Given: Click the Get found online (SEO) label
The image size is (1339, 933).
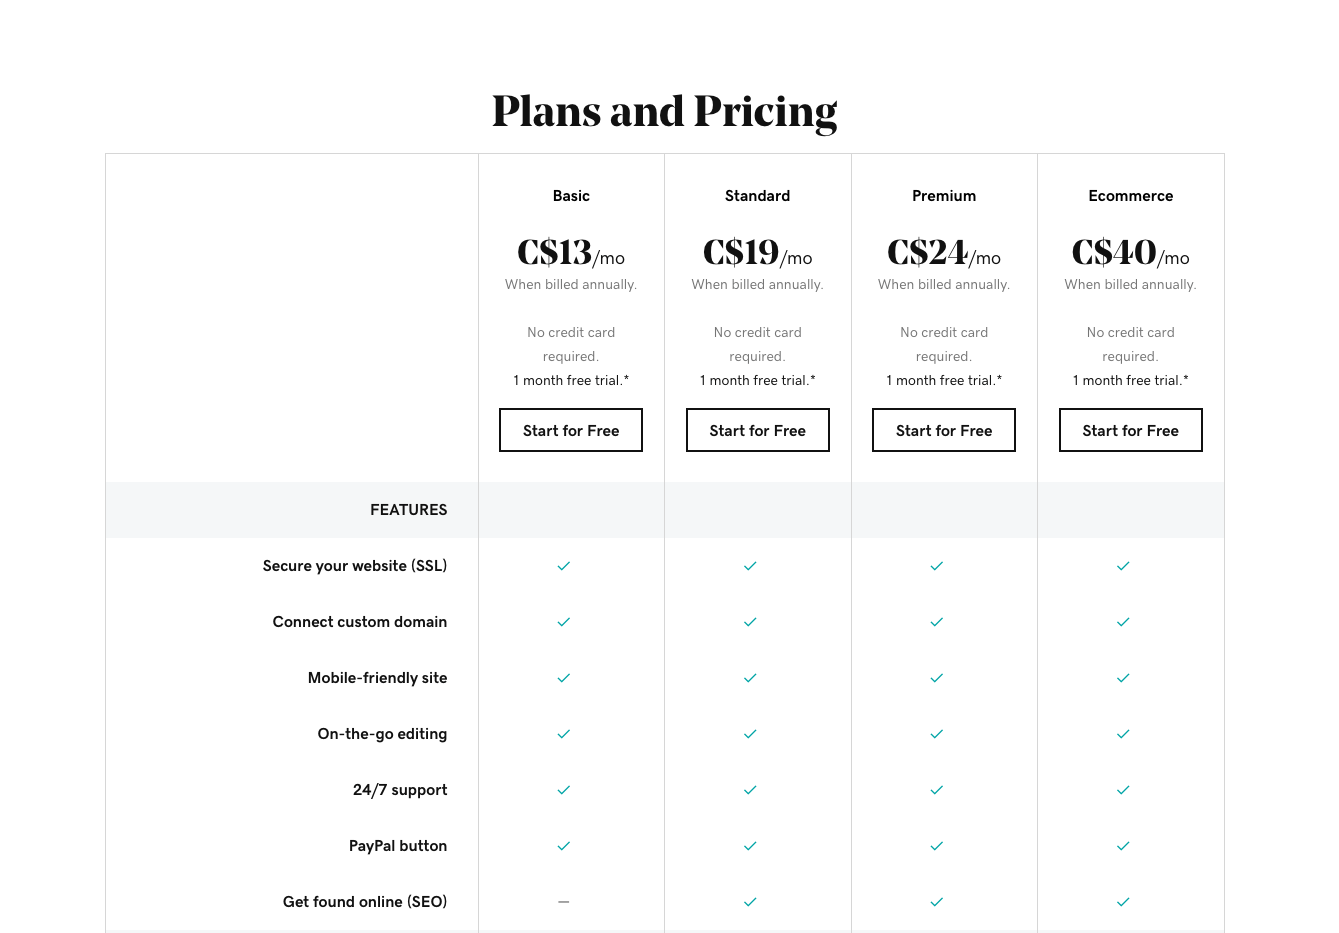Looking at the screenshot, I should pos(365,902).
